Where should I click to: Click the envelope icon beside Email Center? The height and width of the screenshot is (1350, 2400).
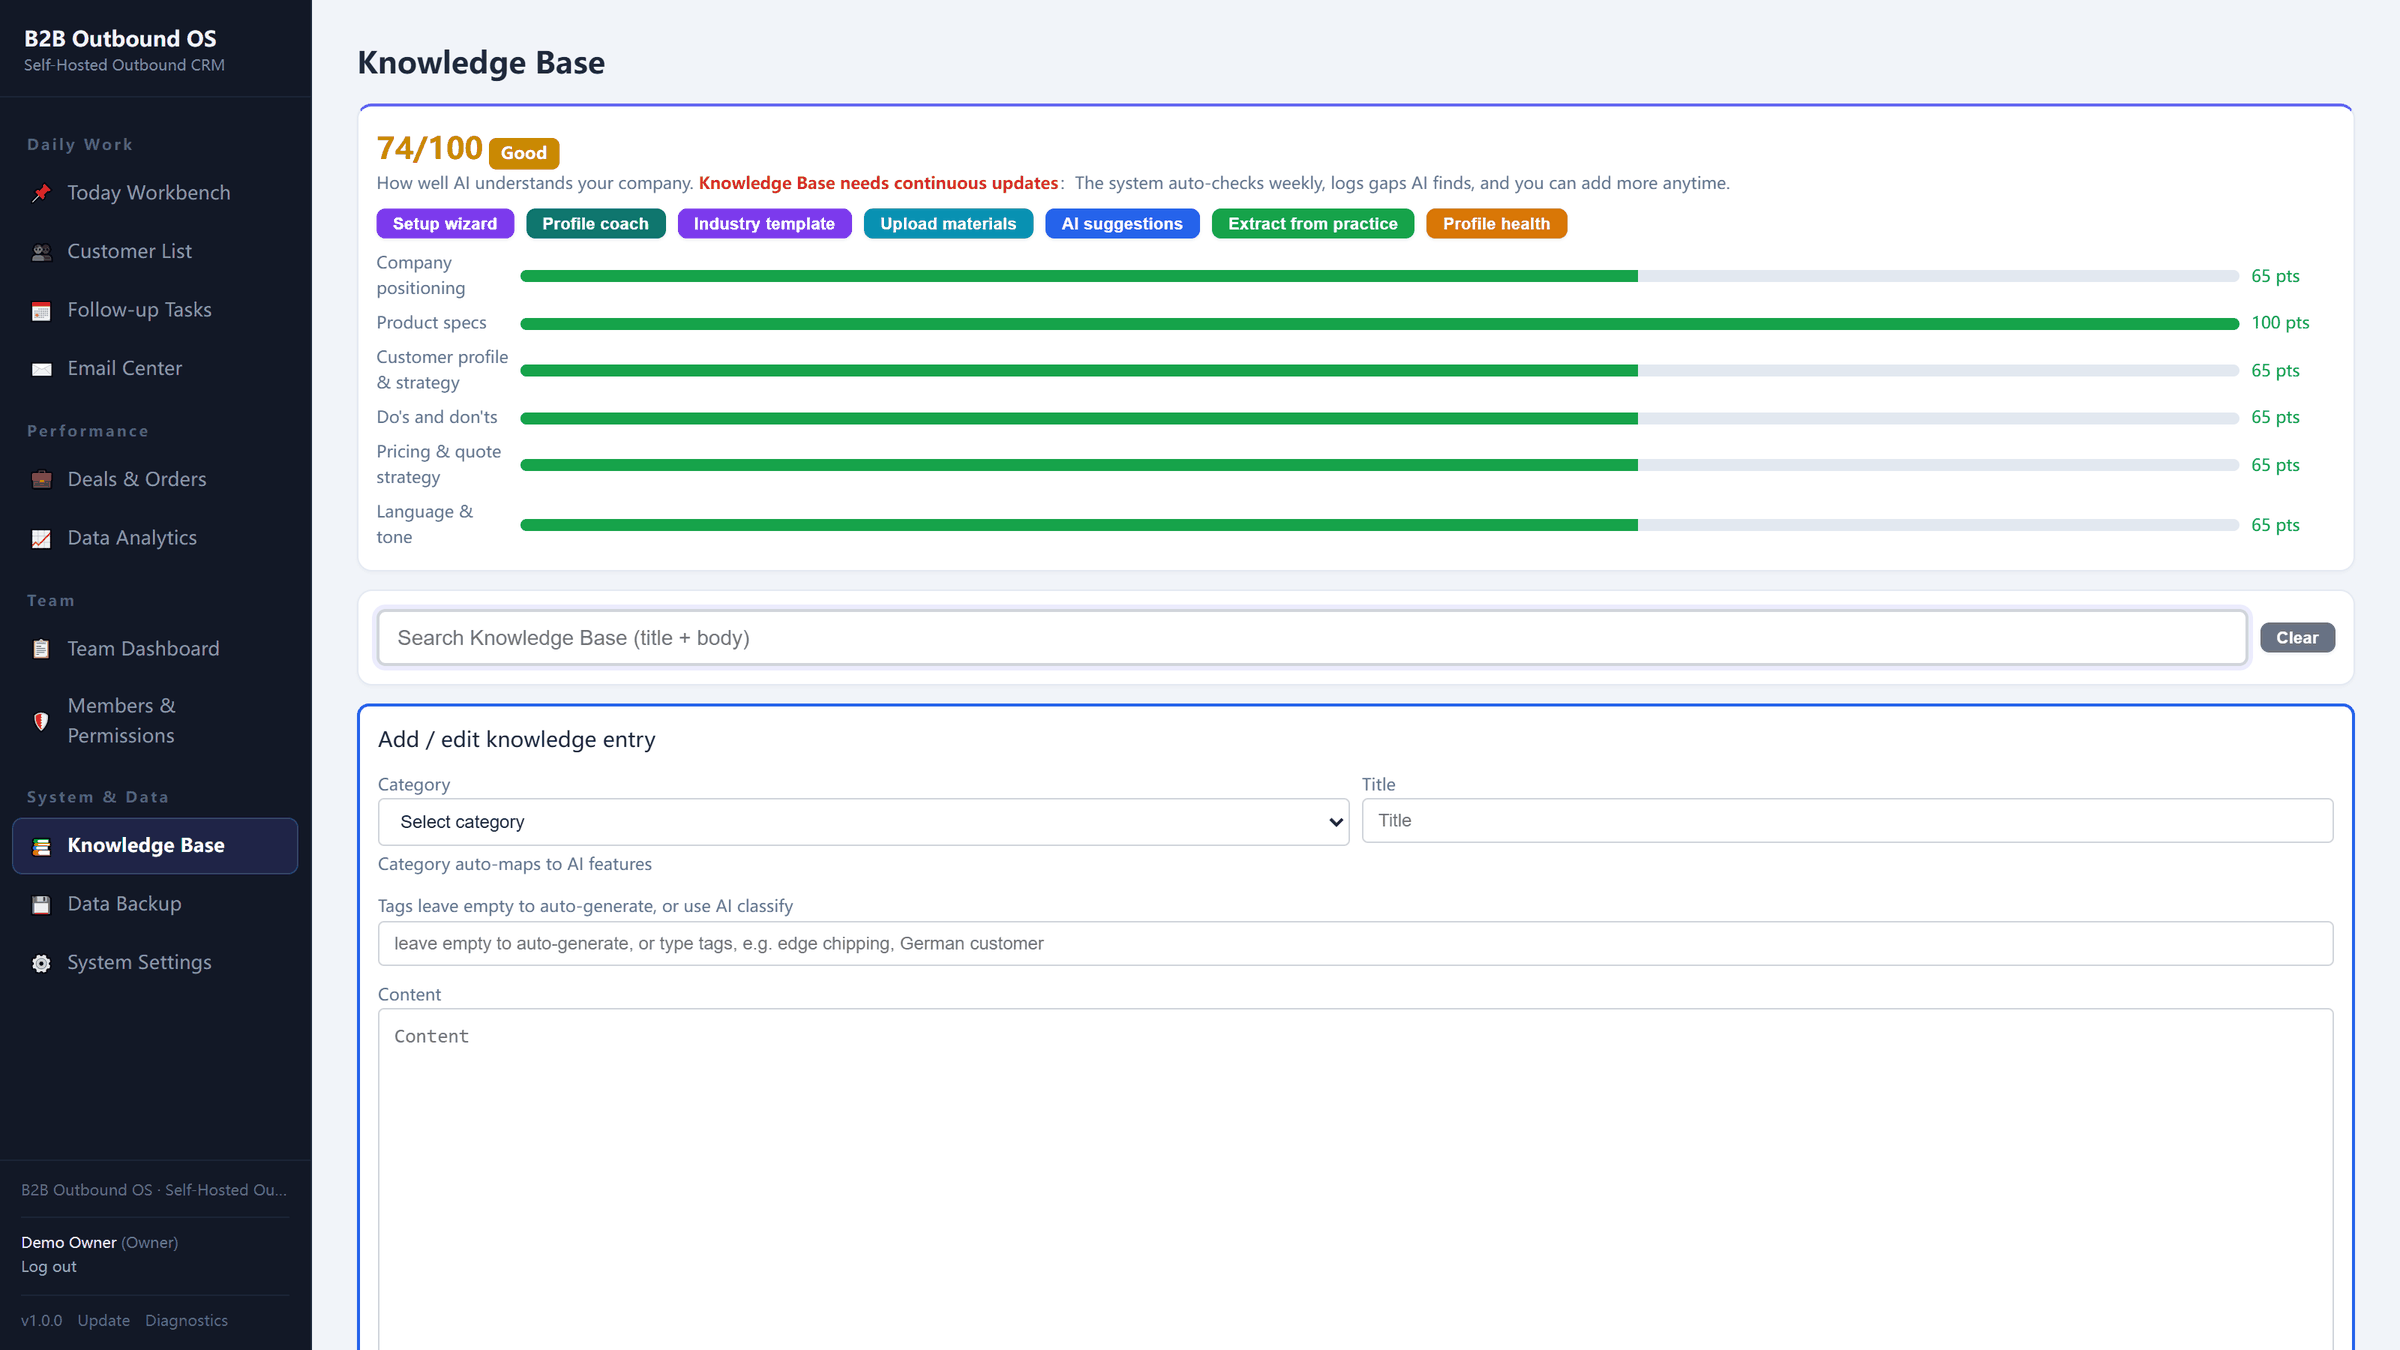tap(41, 369)
